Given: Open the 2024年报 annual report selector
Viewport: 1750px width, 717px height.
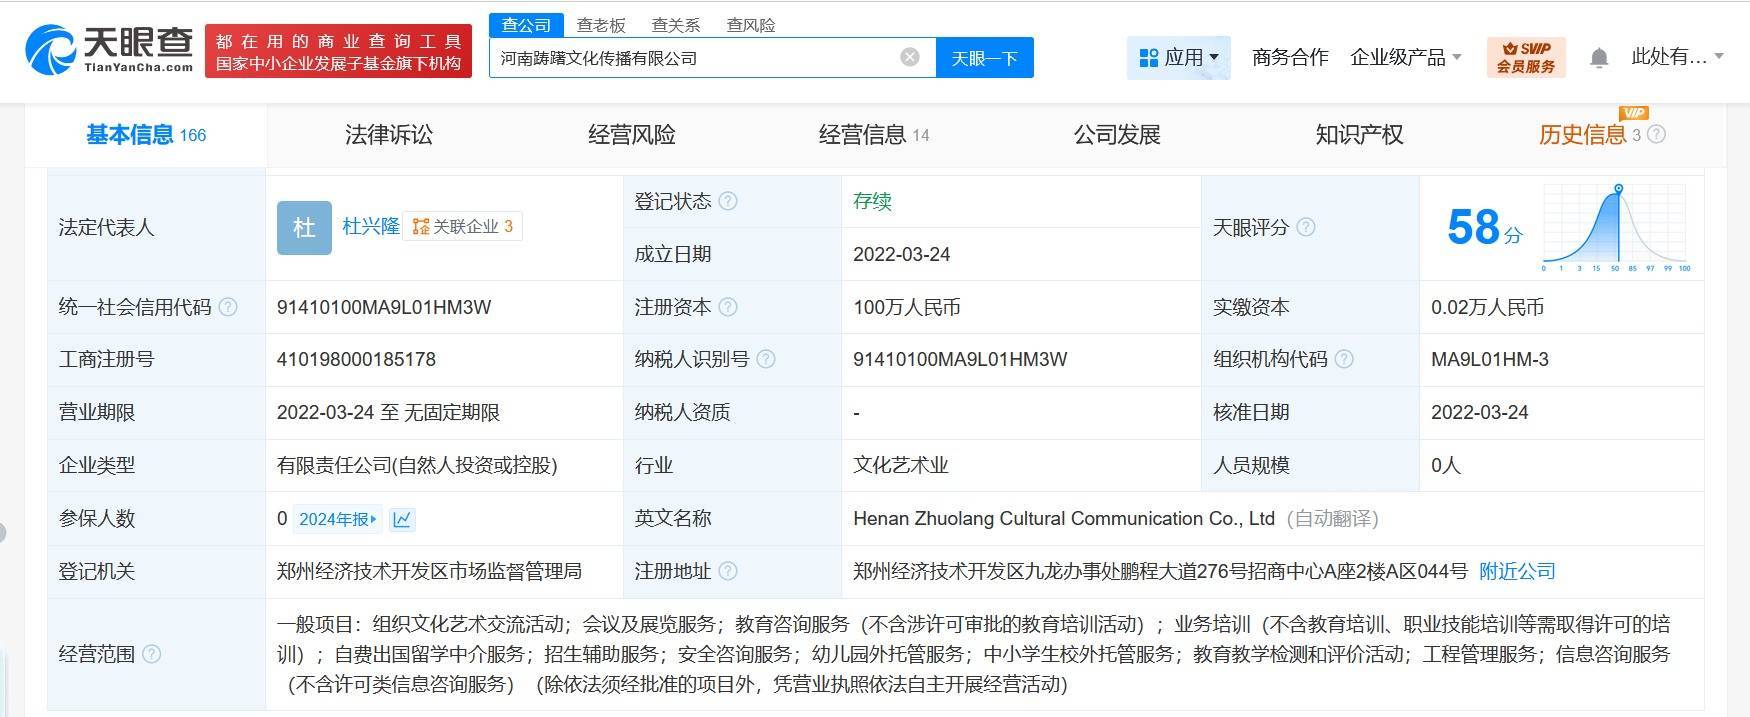Looking at the screenshot, I should 337,519.
